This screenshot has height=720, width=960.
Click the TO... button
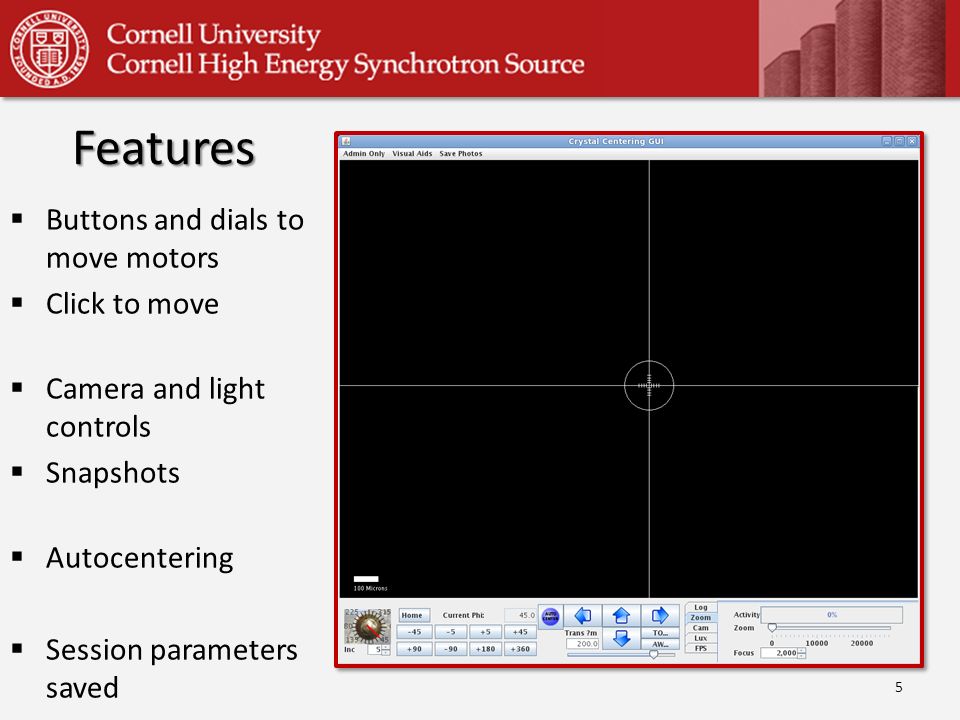pos(660,633)
